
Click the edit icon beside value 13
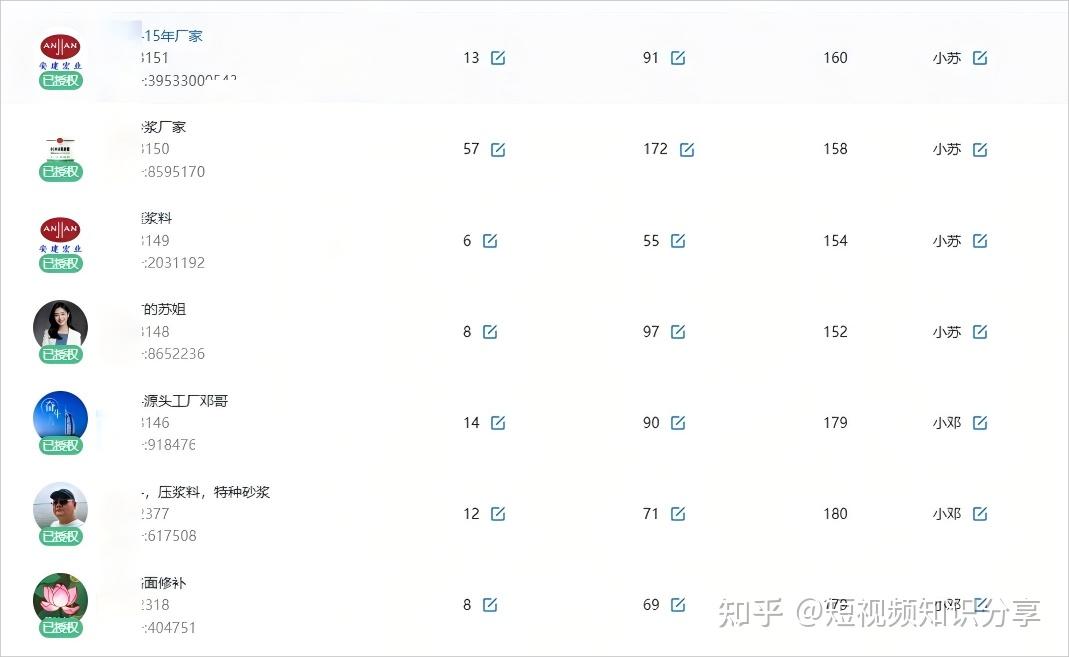tap(498, 58)
